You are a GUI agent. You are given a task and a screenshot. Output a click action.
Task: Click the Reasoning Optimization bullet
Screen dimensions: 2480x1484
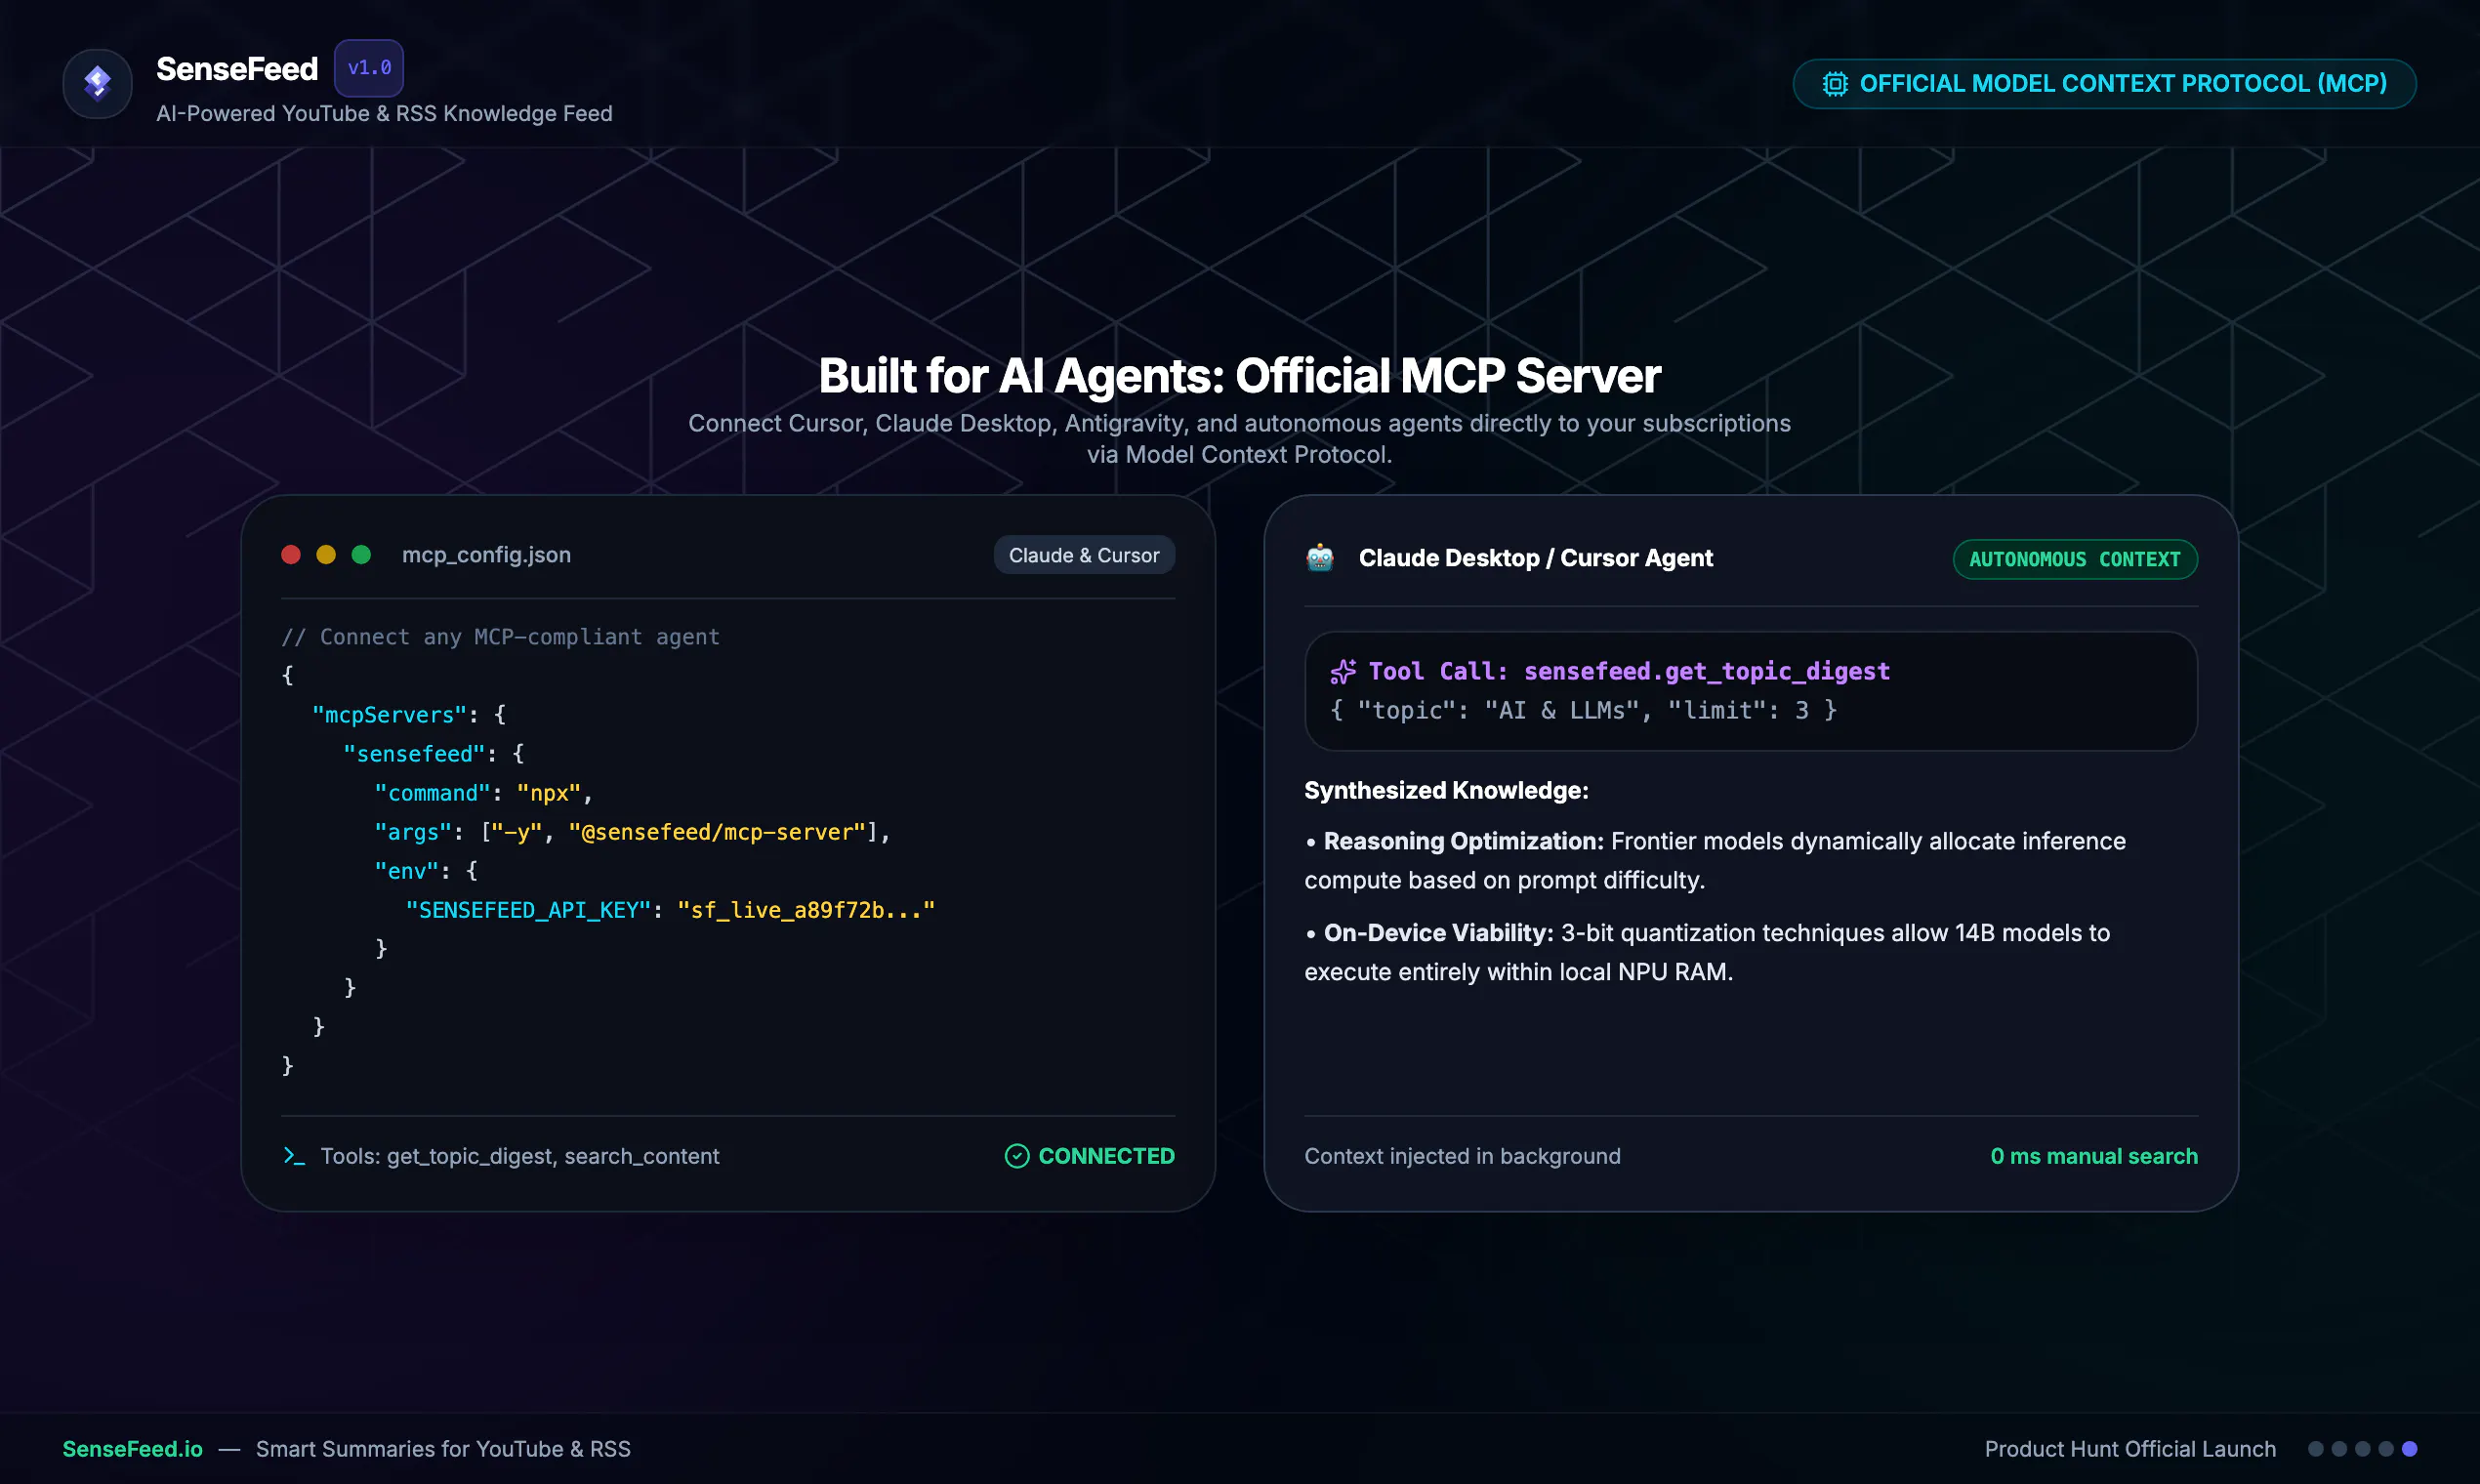[x=1715, y=861]
